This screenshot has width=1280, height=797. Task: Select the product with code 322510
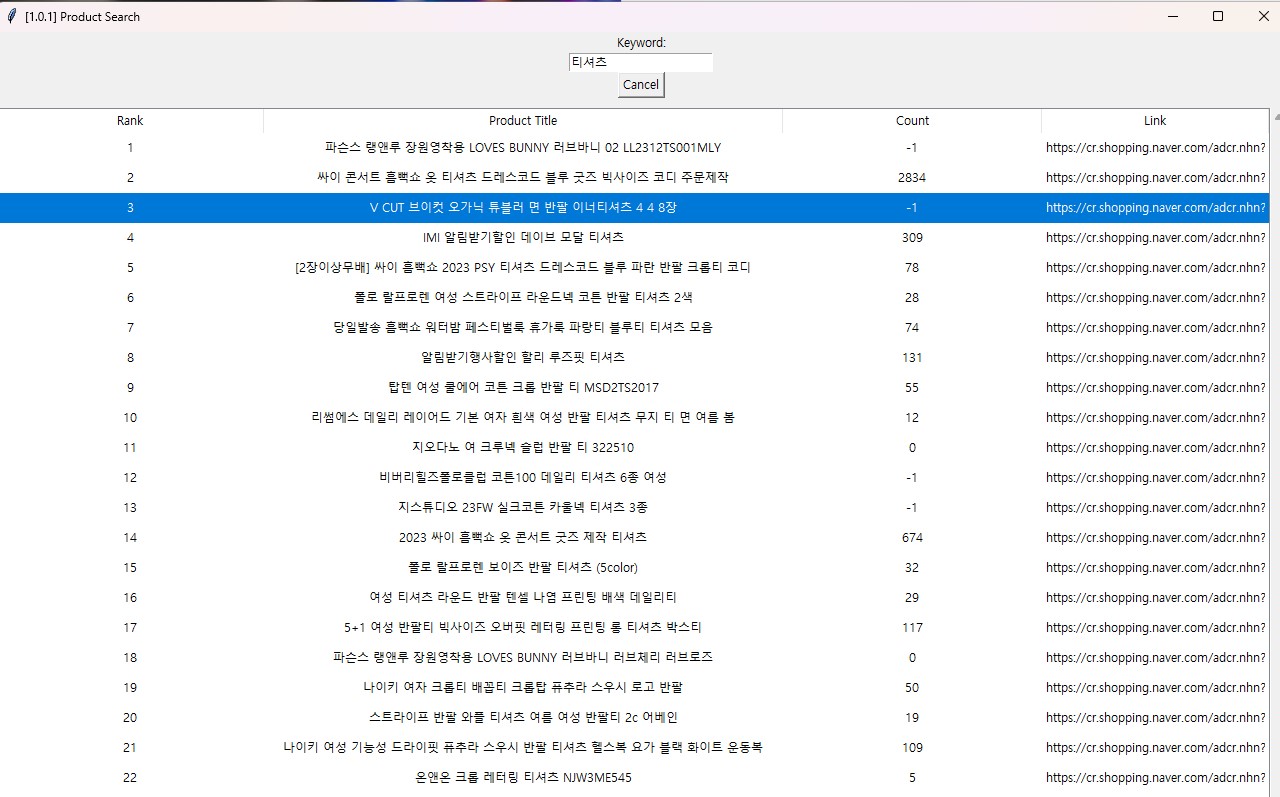523,448
